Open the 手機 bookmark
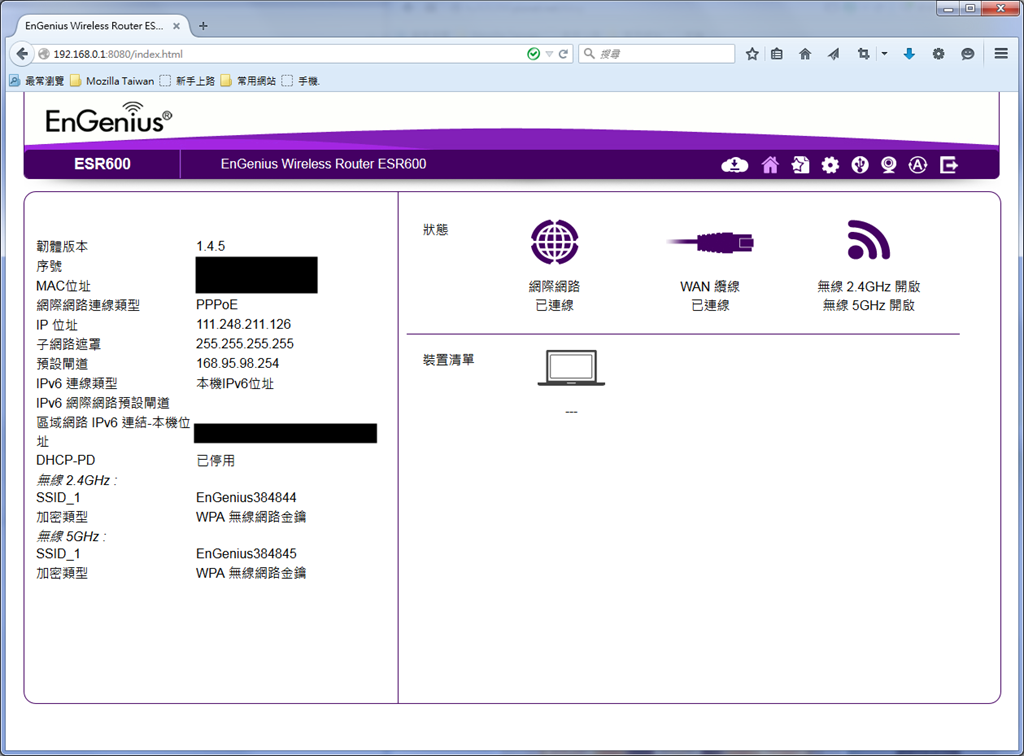Viewport: 1024px width, 756px height. click(x=300, y=81)
